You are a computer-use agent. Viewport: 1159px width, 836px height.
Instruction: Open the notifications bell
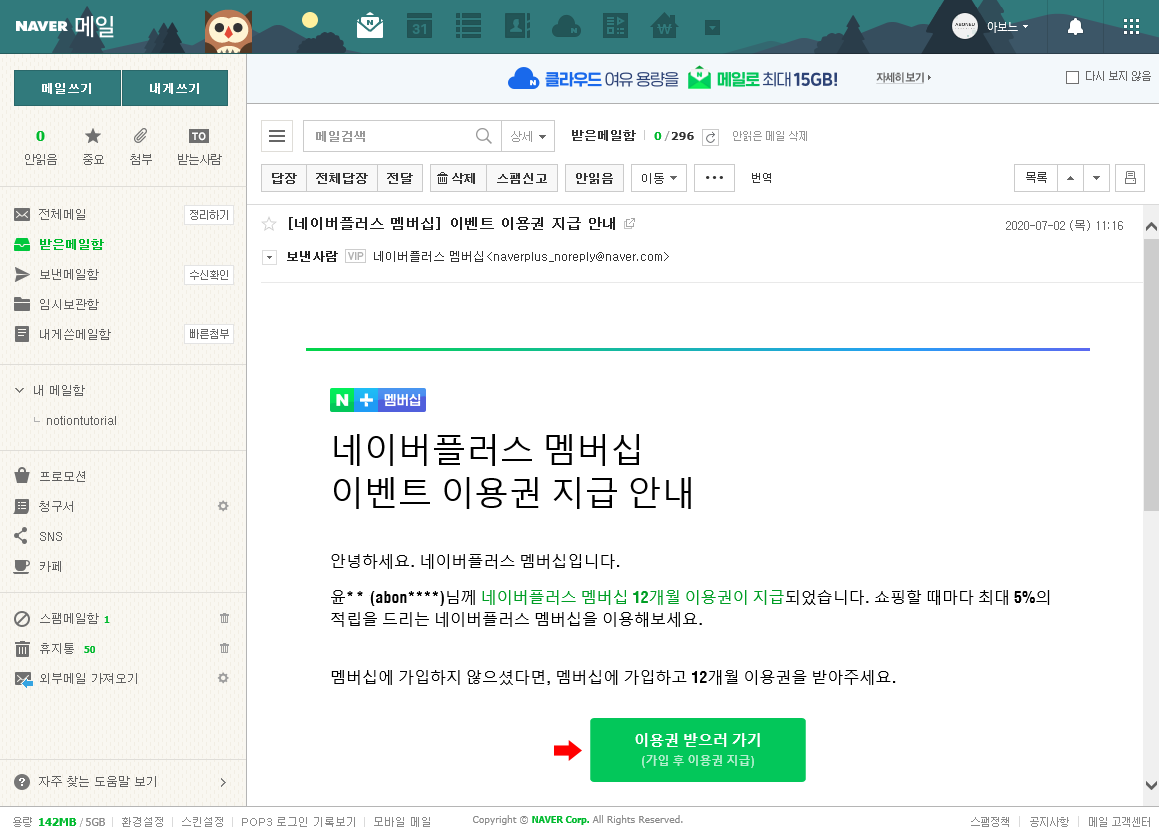pos(1075,27)
